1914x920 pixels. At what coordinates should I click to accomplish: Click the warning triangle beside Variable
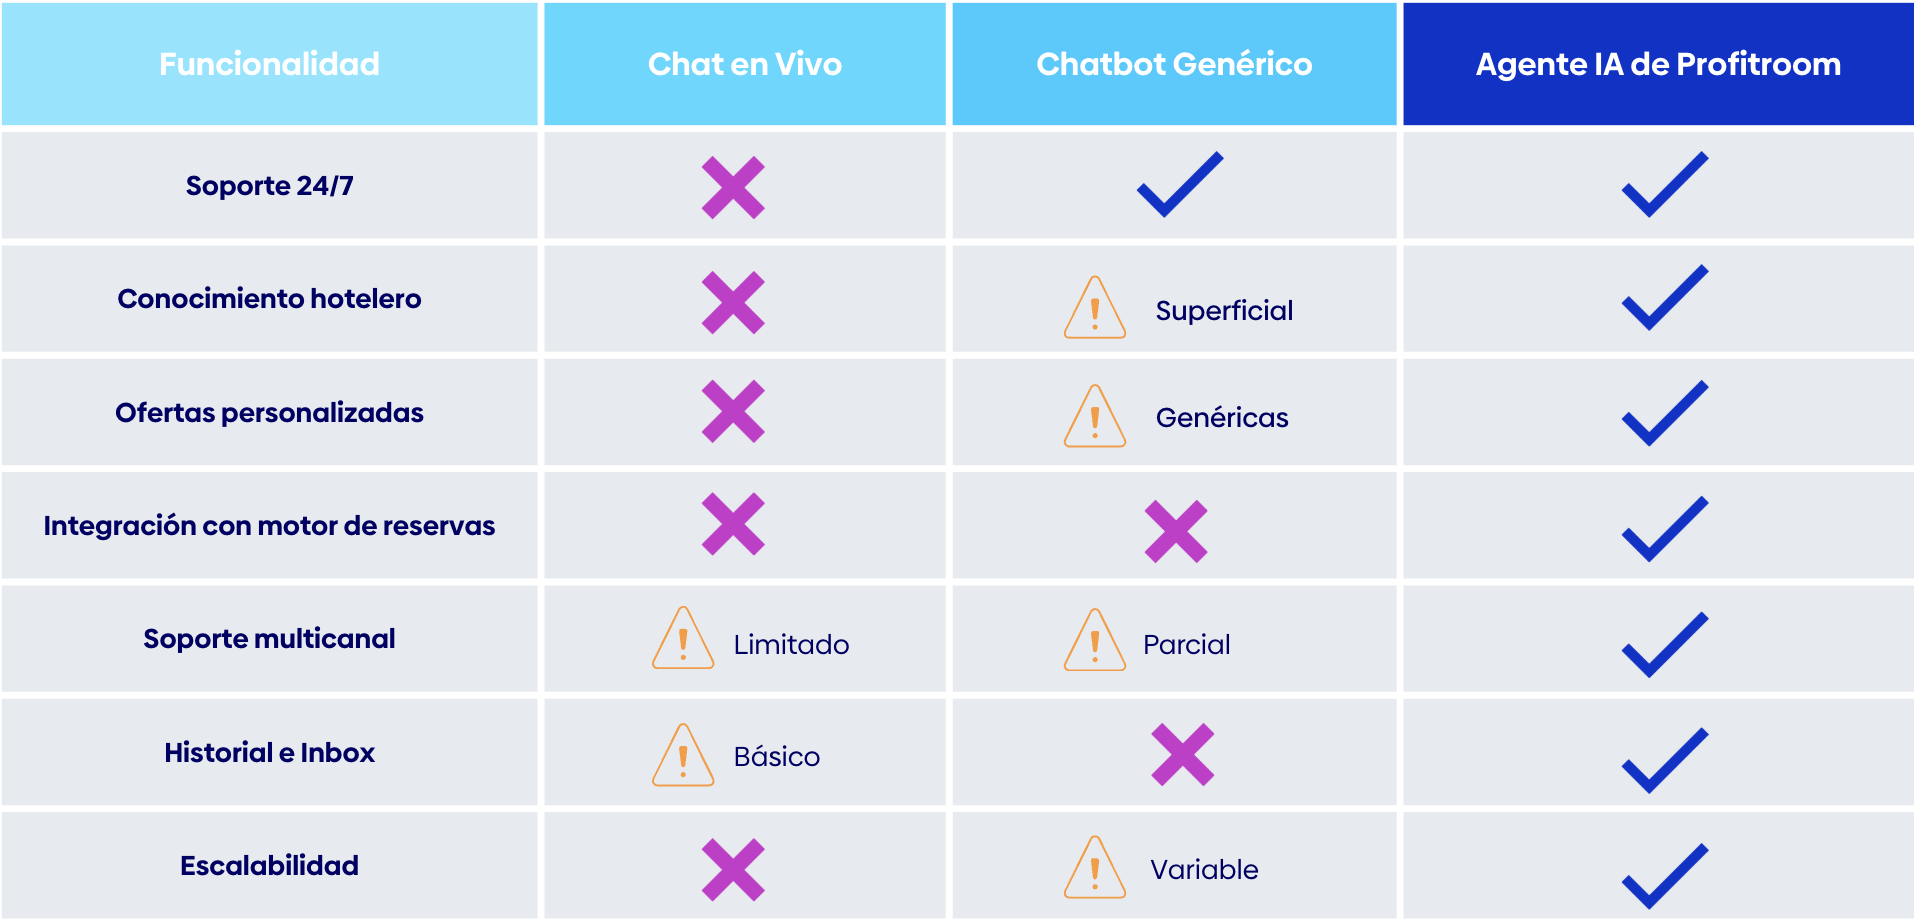pyautogui.click(x=1095, y=869)
